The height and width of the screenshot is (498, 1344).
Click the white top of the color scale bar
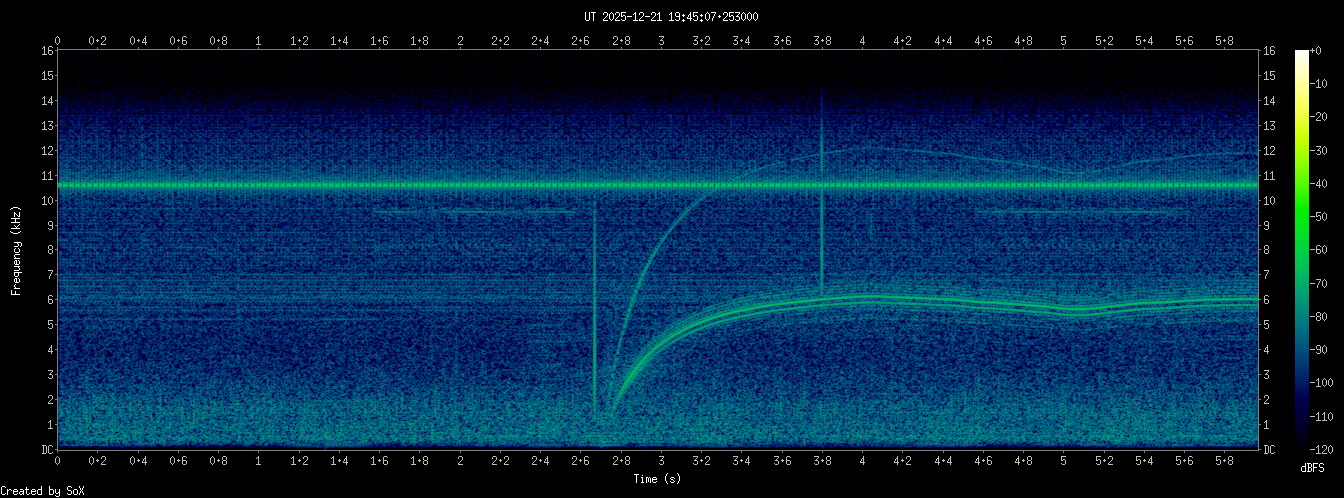point(1301,55)
